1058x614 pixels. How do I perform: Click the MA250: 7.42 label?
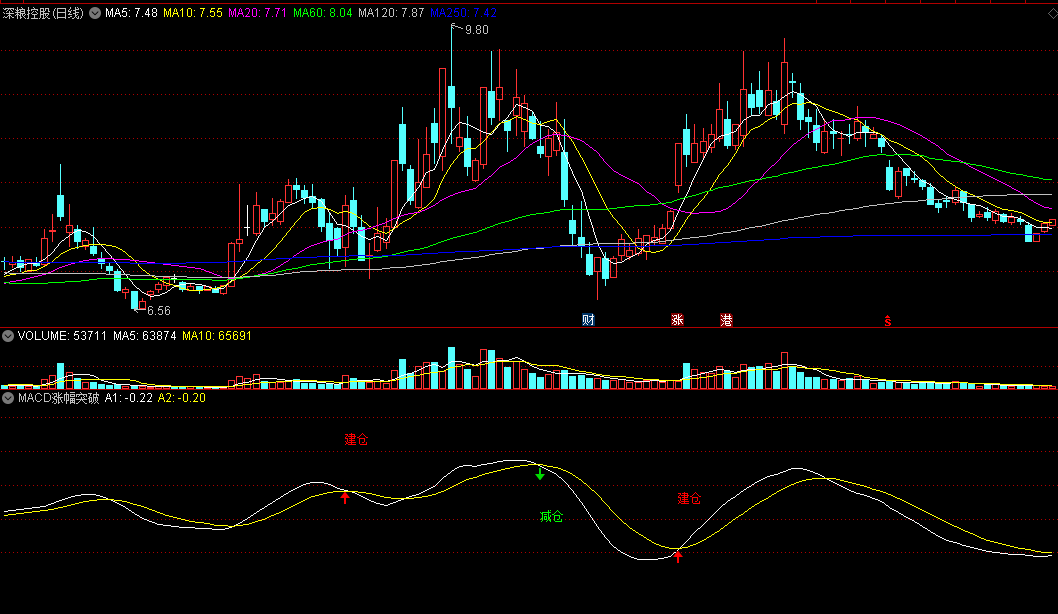click(x=464, y=13)
